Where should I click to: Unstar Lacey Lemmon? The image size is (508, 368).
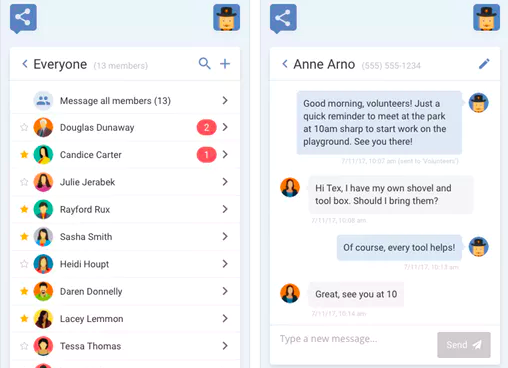click(24, 318)
